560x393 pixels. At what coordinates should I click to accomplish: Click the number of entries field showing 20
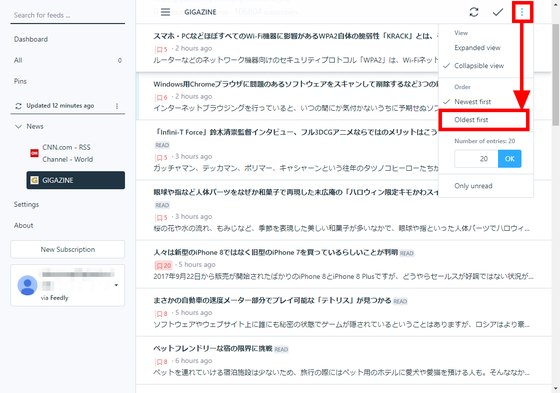(476, 159)
